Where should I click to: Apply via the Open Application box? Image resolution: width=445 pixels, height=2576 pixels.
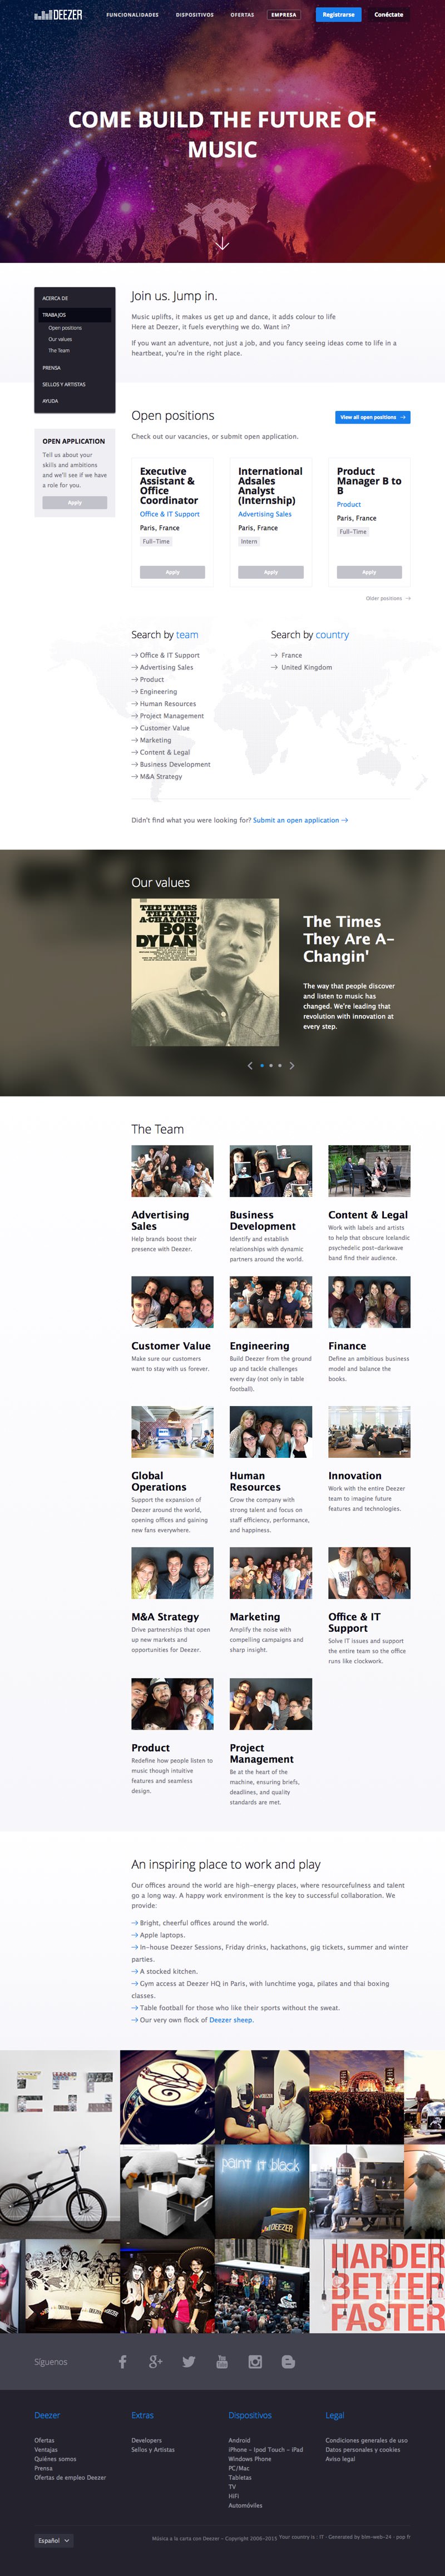[x=74, y=502]
